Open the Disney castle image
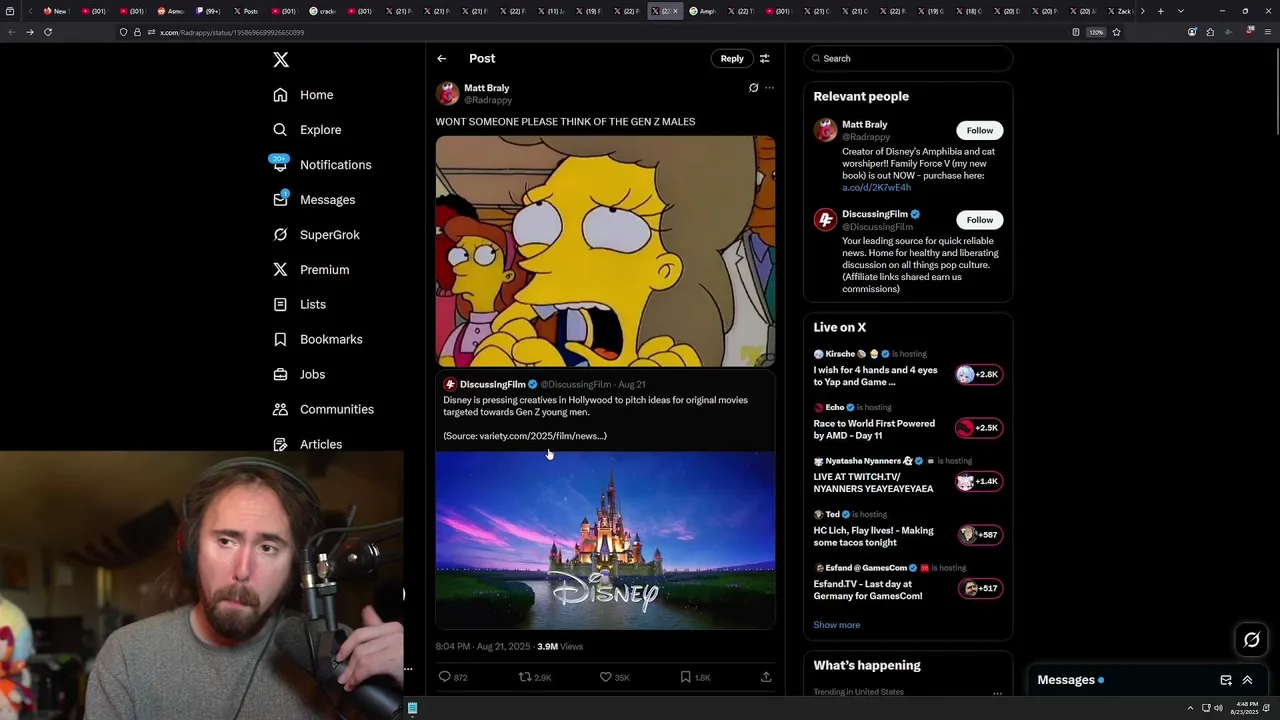Screen dimensions: 1280x720 (605, 540)
